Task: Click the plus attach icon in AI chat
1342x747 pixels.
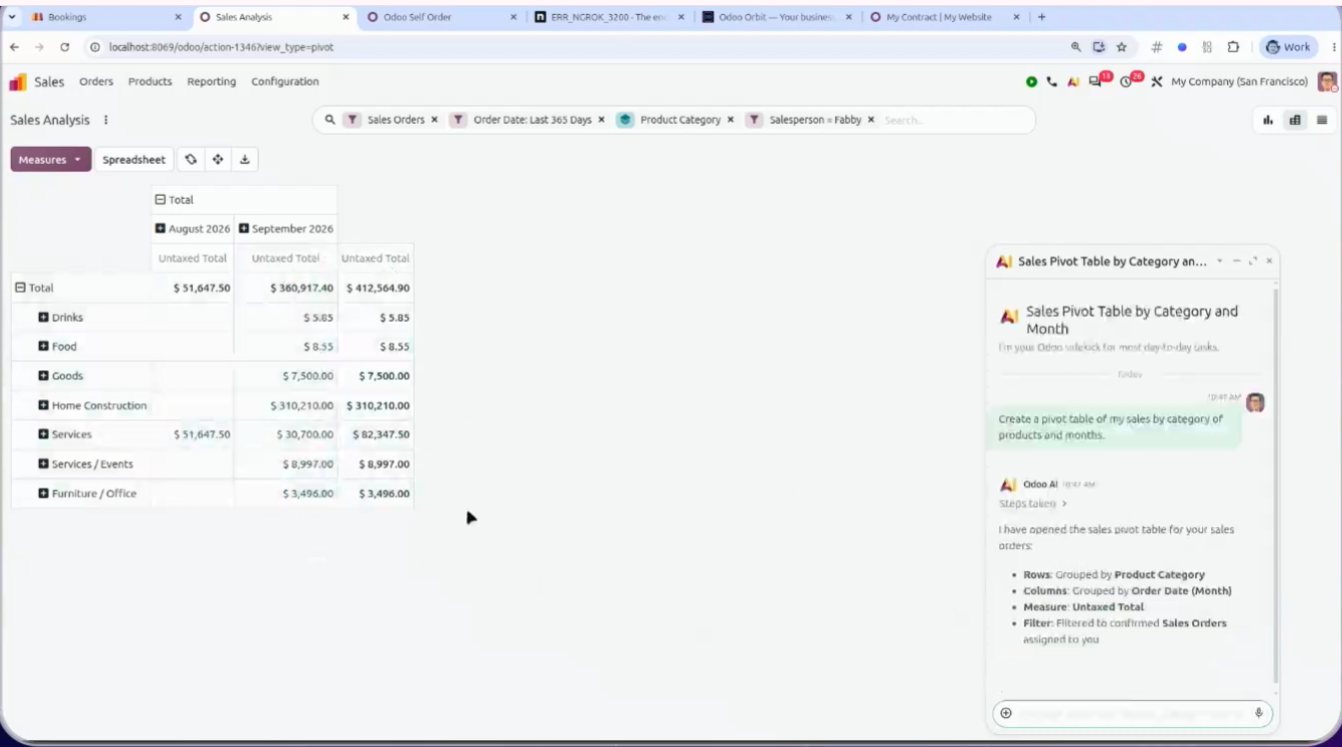Action: pos(1006,713)
